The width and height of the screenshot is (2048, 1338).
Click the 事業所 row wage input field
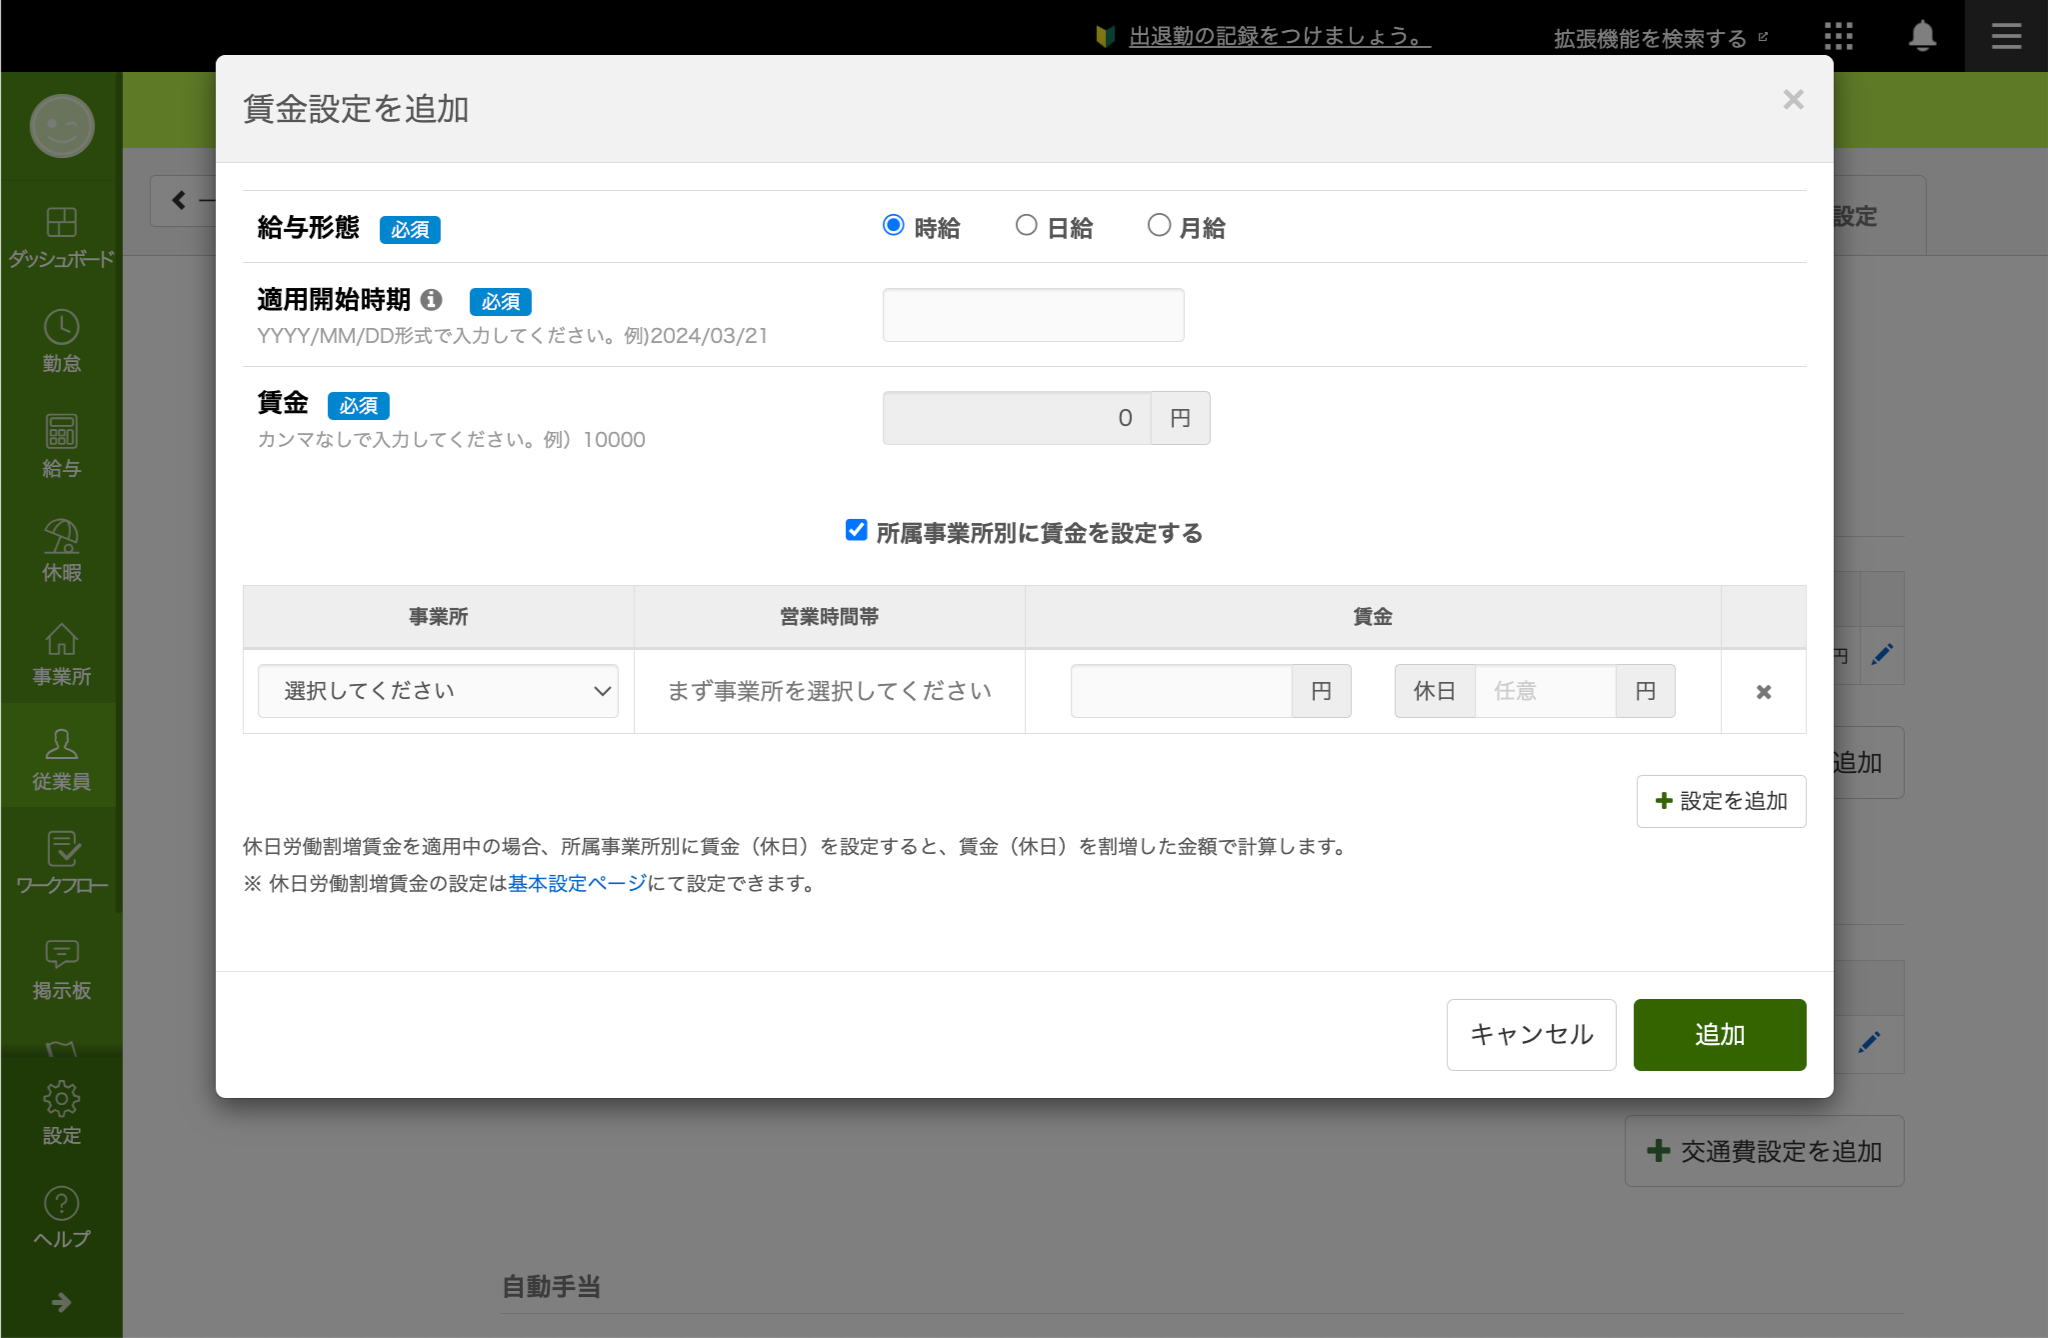coord(1181,691)
